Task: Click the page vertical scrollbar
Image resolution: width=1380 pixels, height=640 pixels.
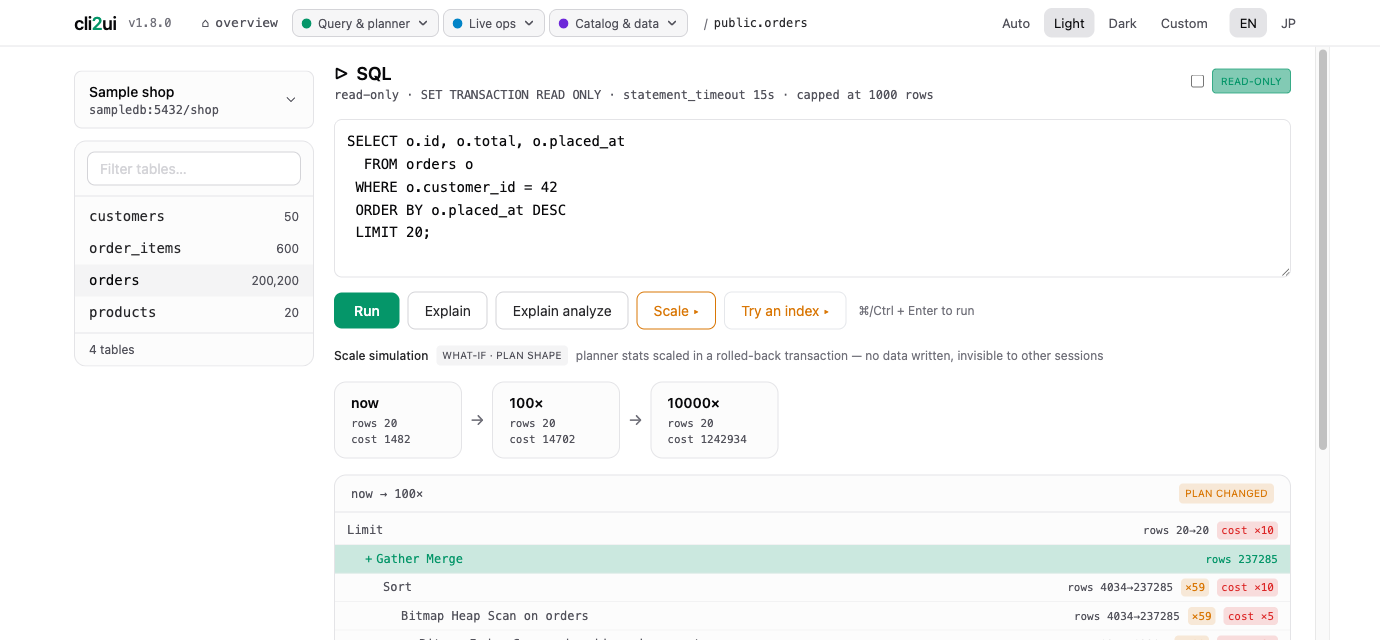Action: pyautogui.click(x=1323, y=250)
